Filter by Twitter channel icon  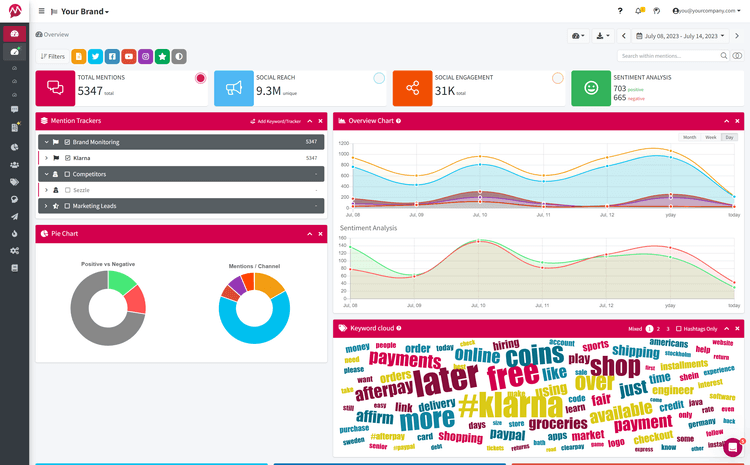(x=96, y=56)
